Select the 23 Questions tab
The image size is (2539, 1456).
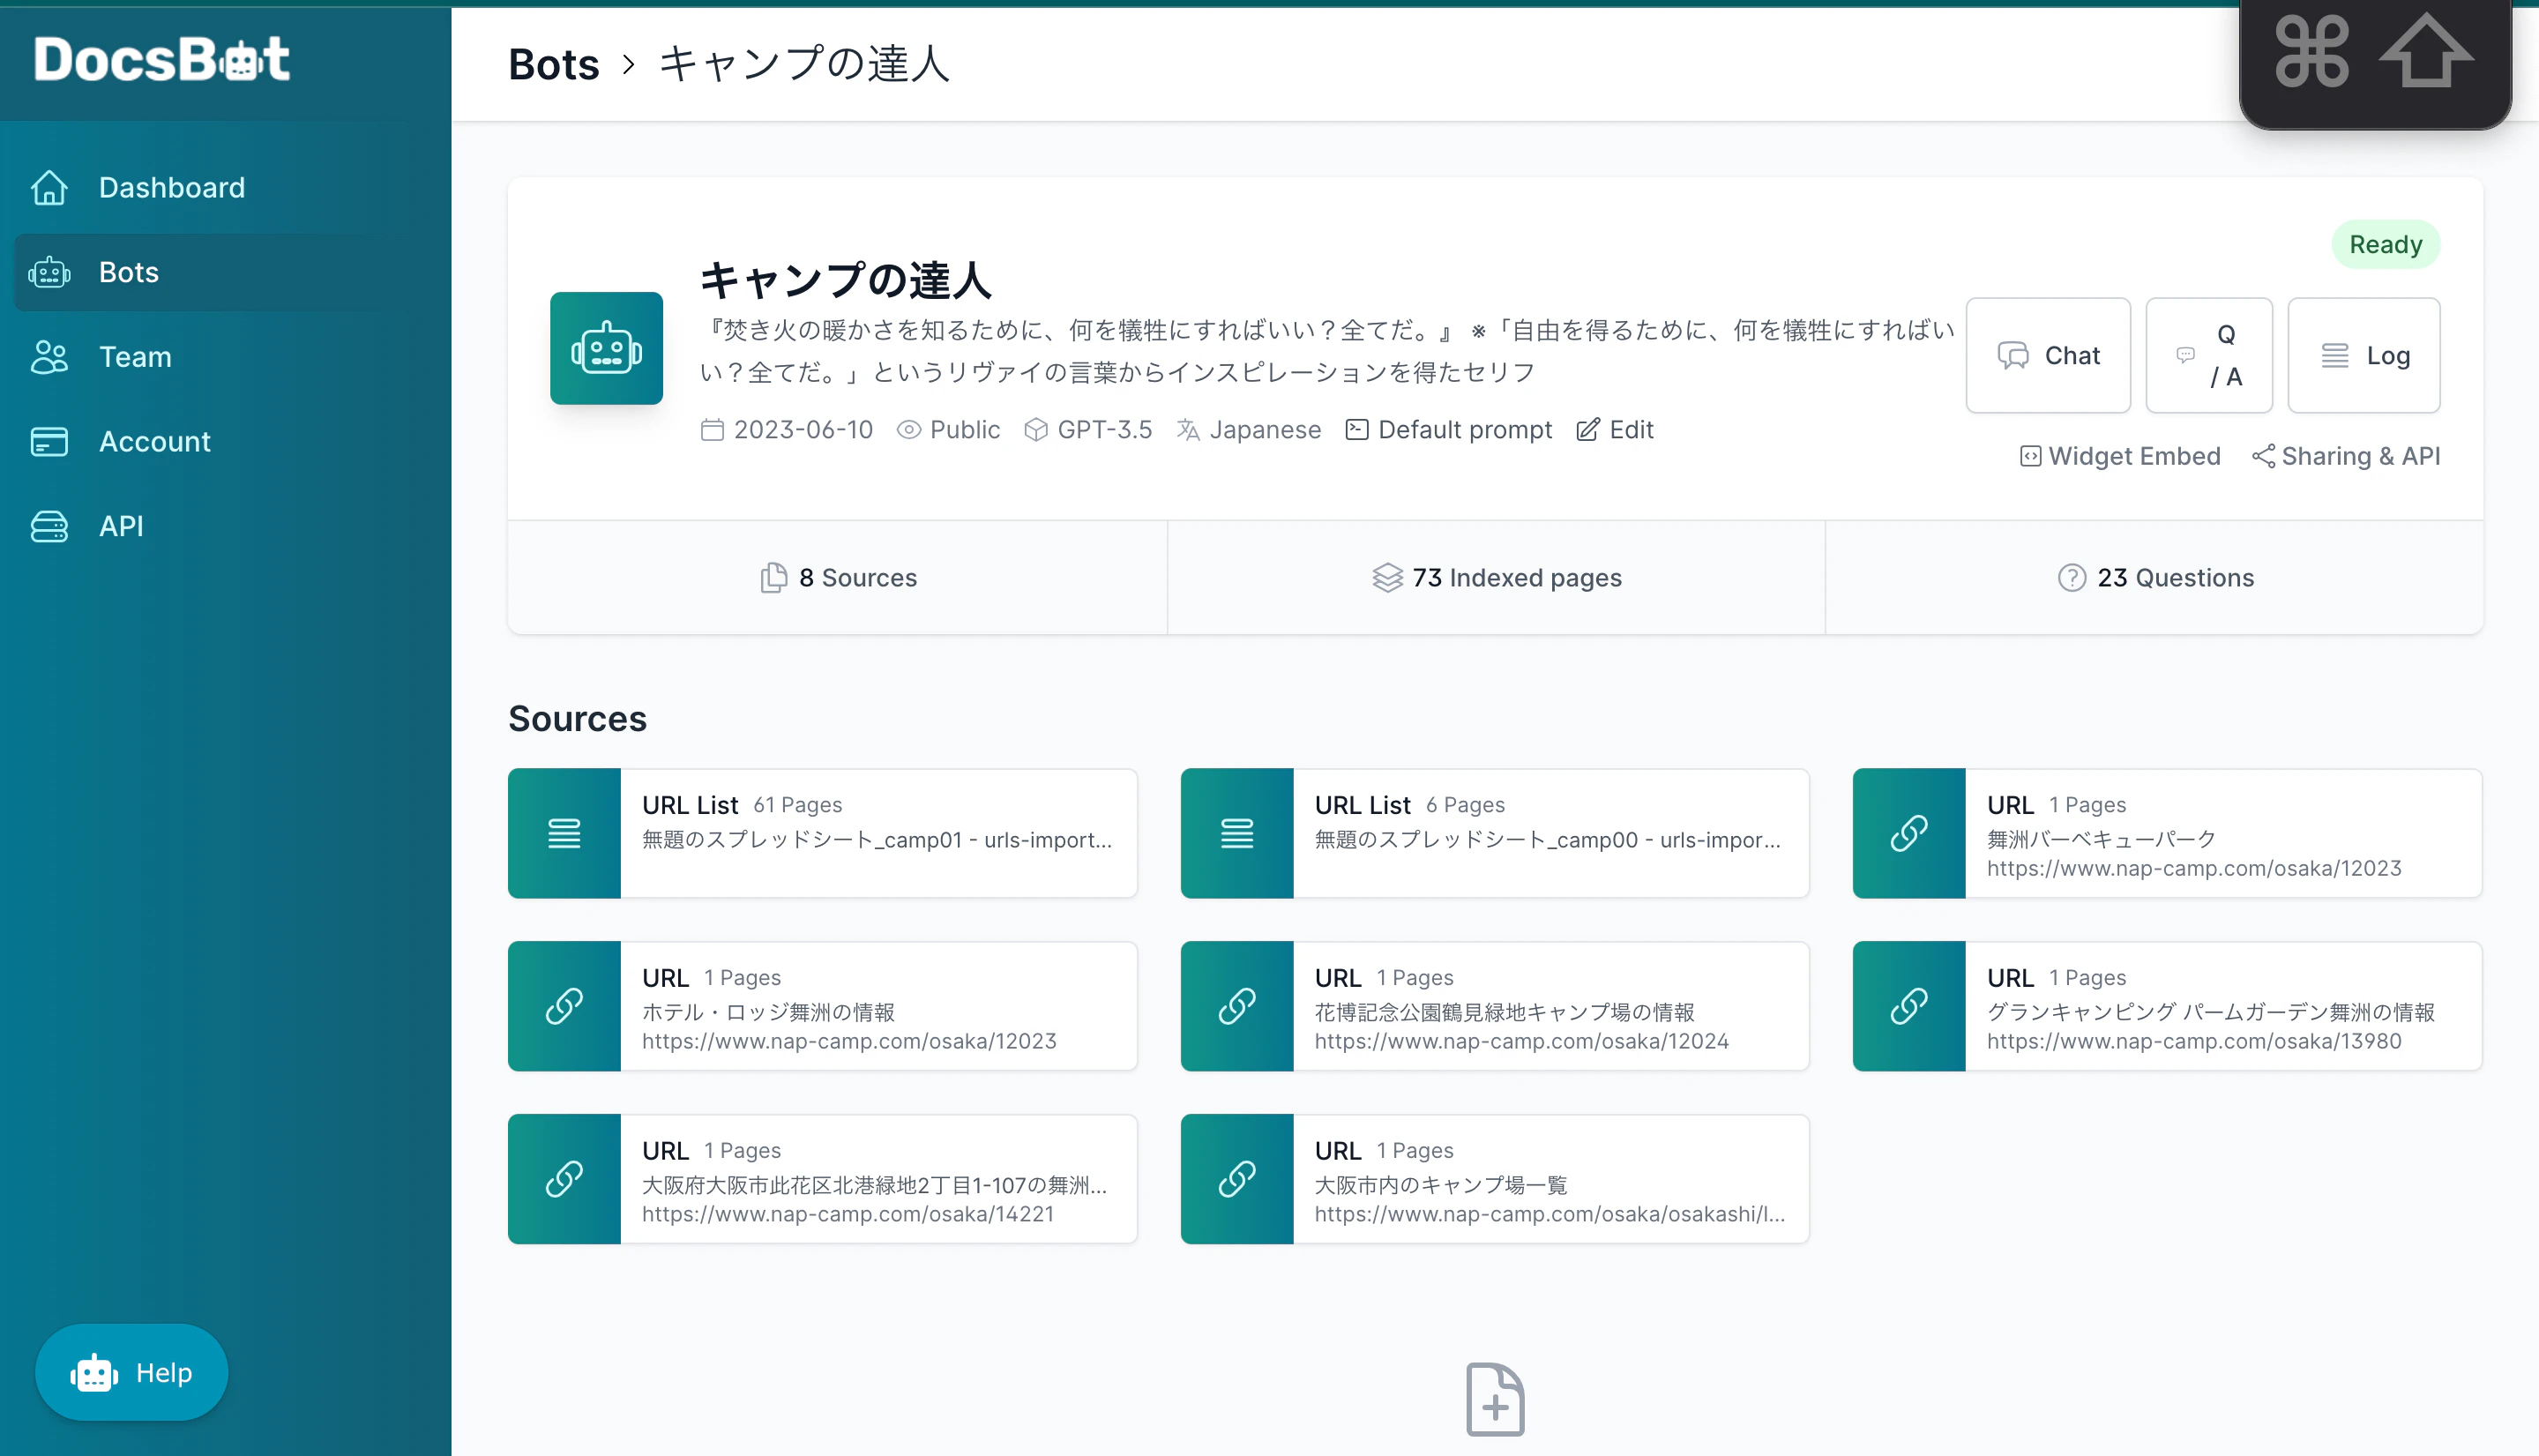(2155, 577)
